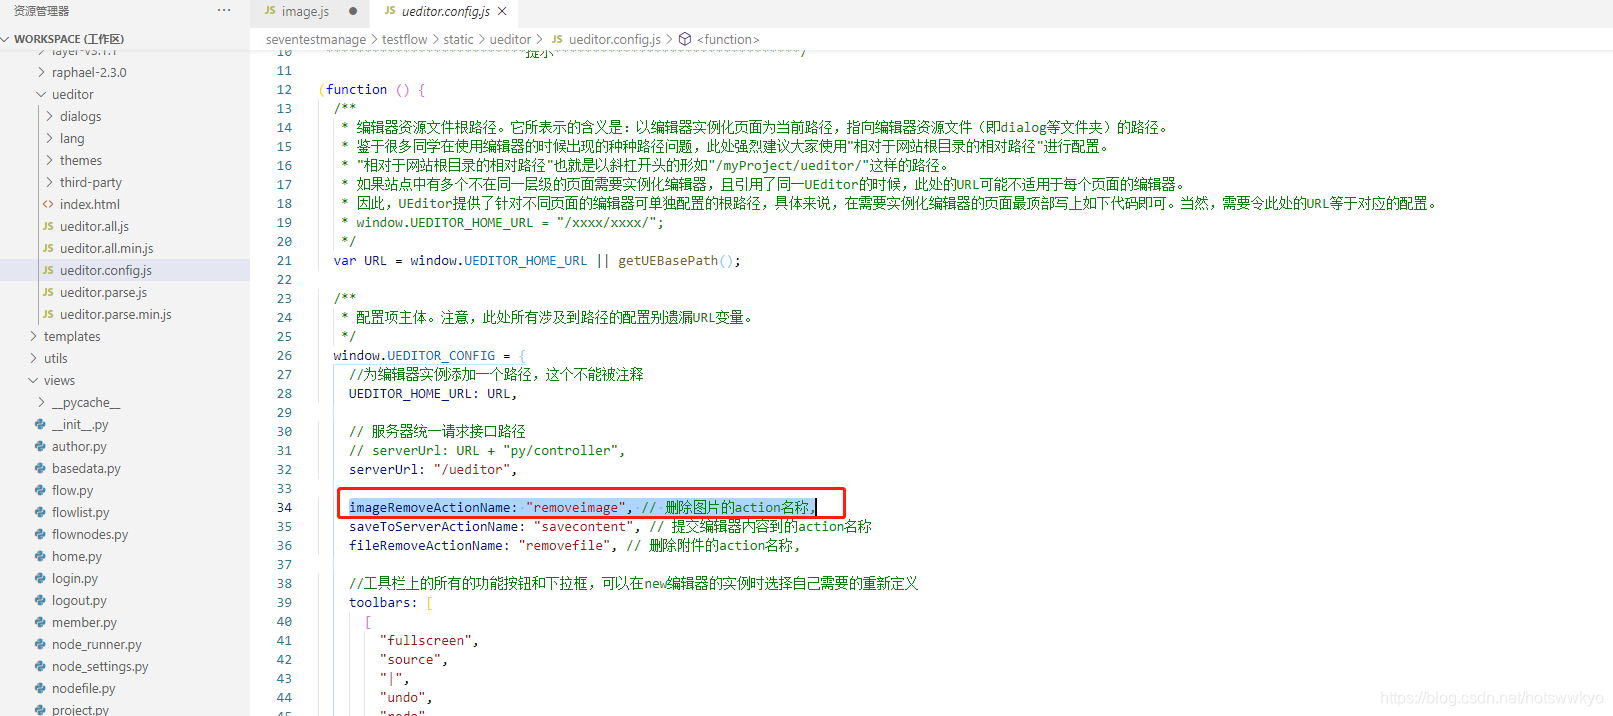
Task: Close the ueditor.config.js tab
Action: pyautogui.click(x=502, y=11)
